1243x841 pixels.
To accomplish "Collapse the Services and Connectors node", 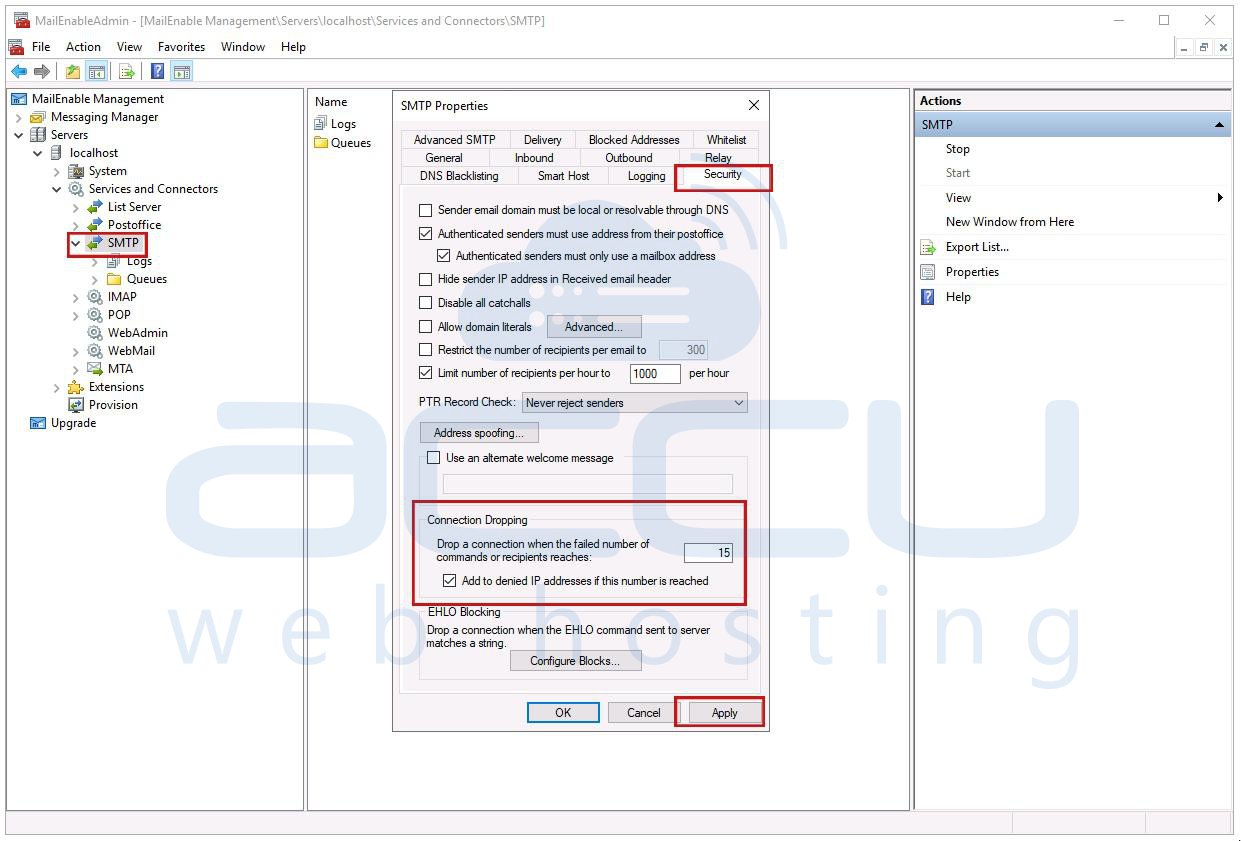I will click(x=57, y=189).
